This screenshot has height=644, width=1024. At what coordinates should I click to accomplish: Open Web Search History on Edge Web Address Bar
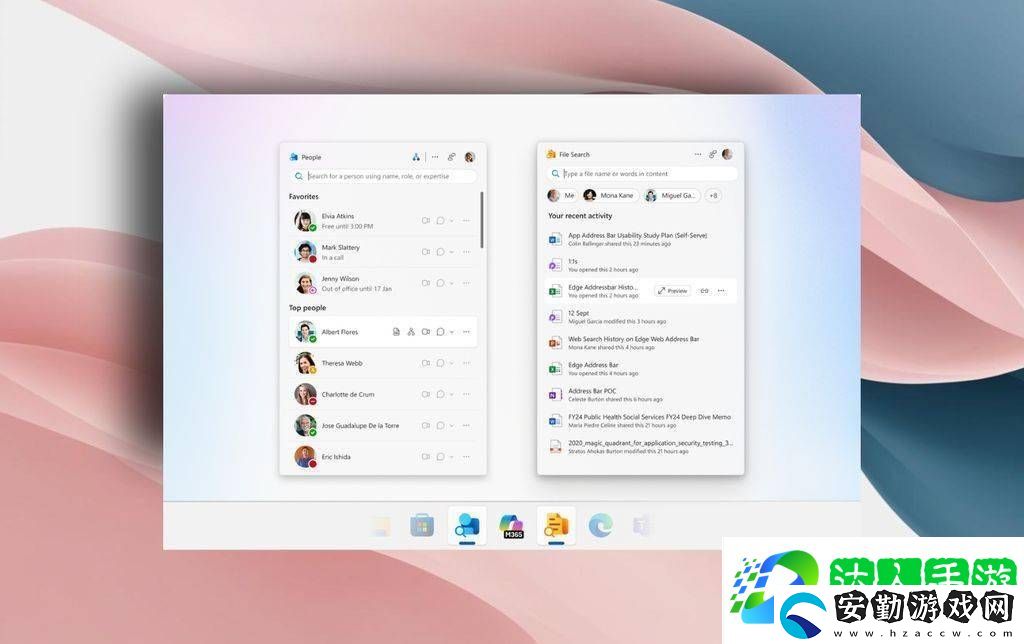(x=641, y=343)
